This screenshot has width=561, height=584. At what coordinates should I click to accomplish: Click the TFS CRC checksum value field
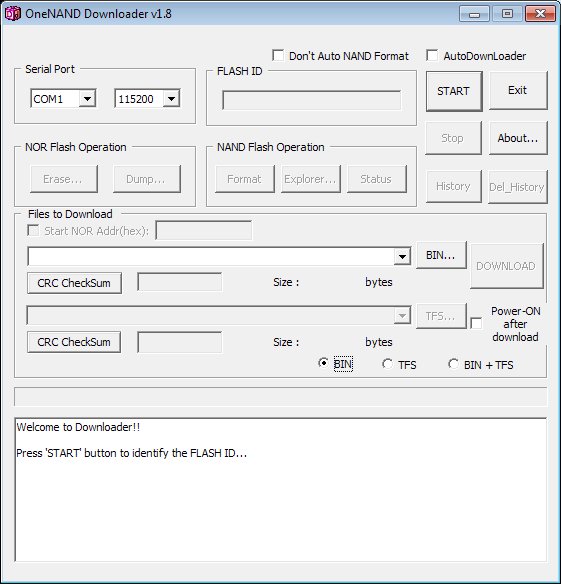coord(180,342)
